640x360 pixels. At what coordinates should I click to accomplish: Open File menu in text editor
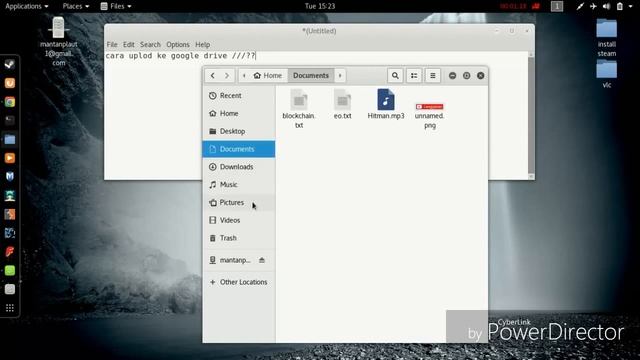[x=112, y=44]
